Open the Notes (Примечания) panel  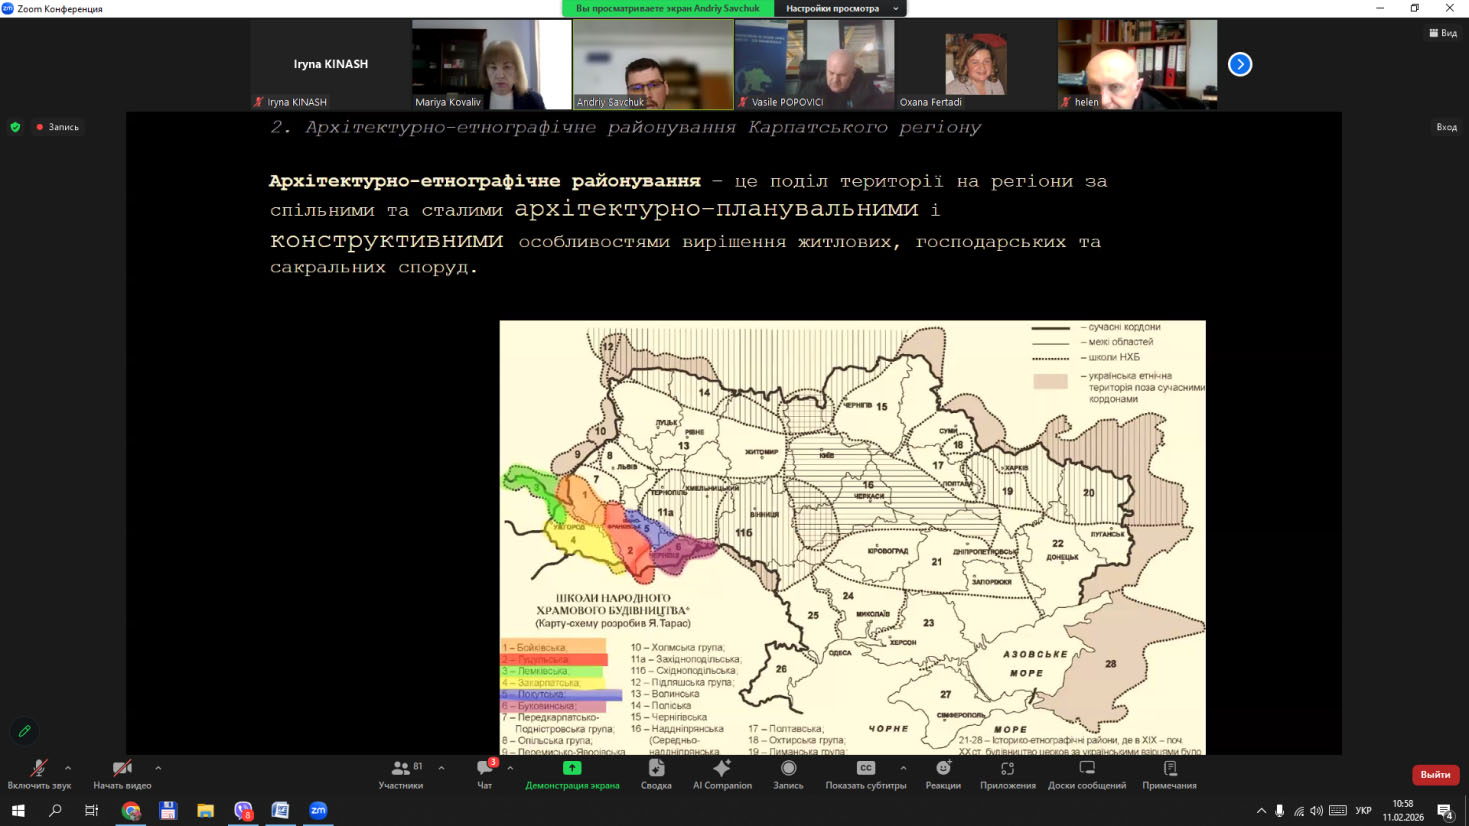tap(1169, 768)
